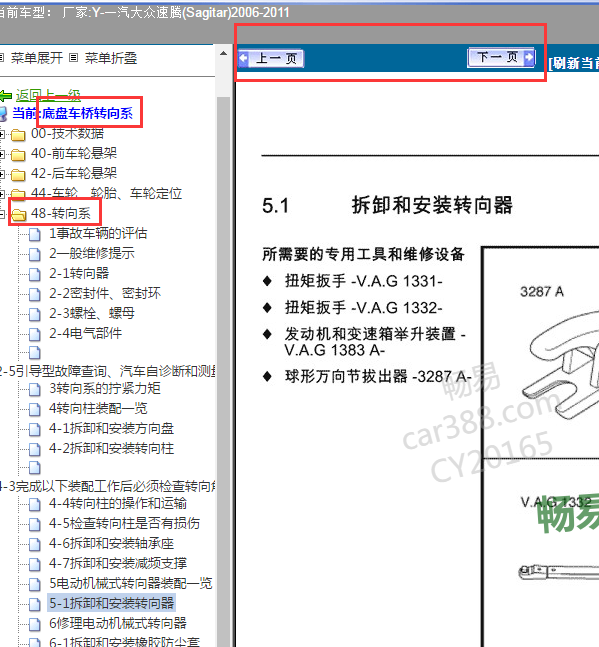
Task: Click page icon beside 4转向柱装配一览
Action: click(x=35, y=409)
